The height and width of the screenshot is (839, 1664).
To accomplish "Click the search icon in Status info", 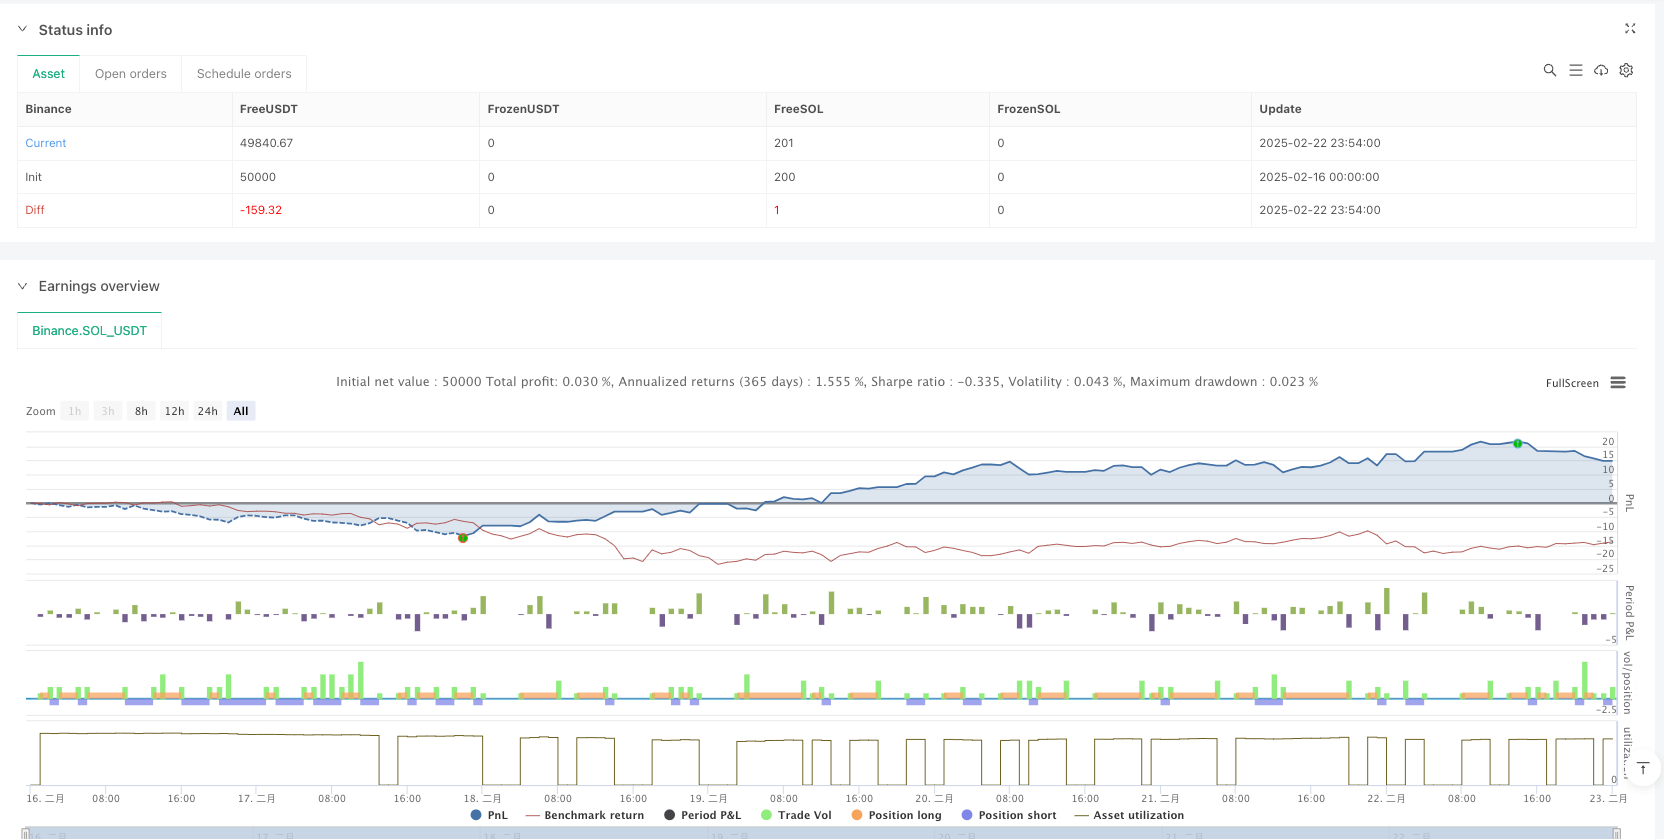I will 1549,70.
